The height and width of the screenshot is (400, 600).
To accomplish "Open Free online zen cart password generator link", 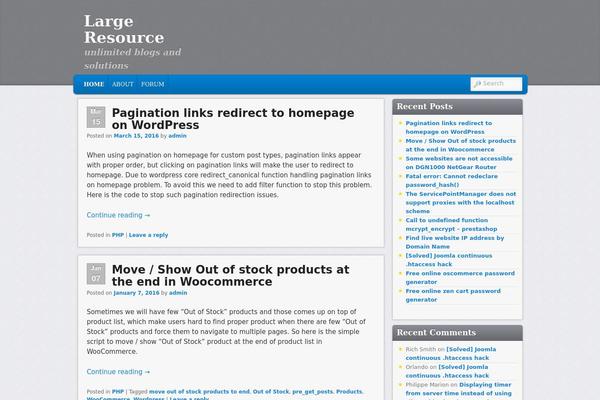I will click(453, 295).
